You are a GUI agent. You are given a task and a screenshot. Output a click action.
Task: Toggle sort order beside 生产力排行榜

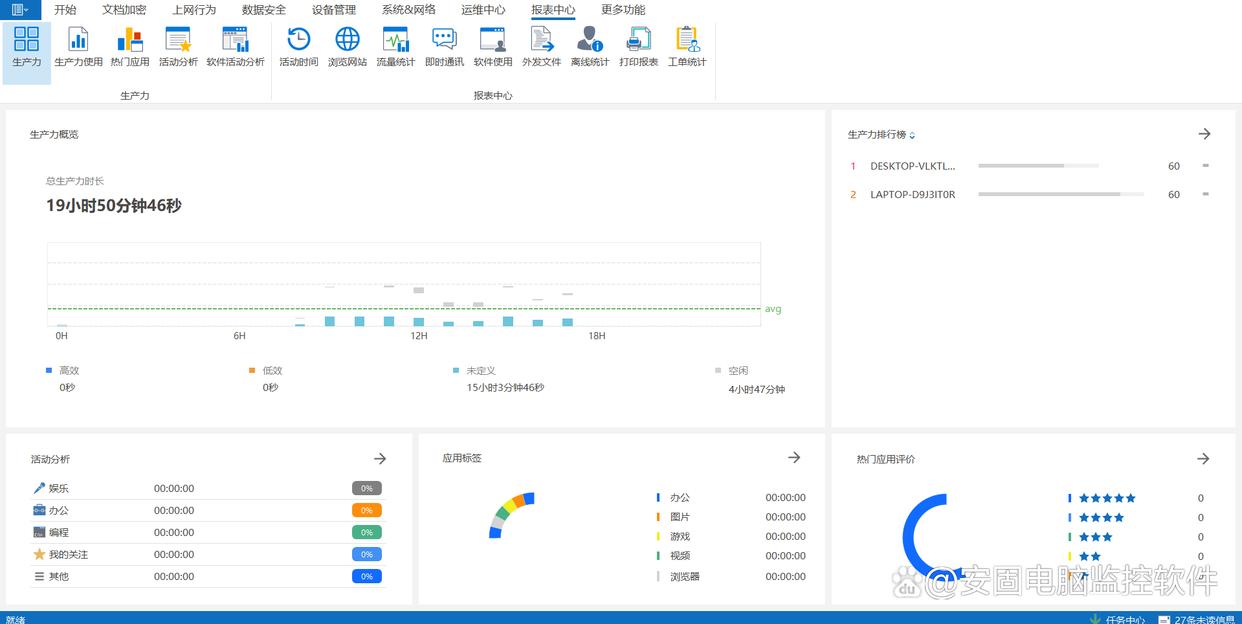tap(912, 135)
